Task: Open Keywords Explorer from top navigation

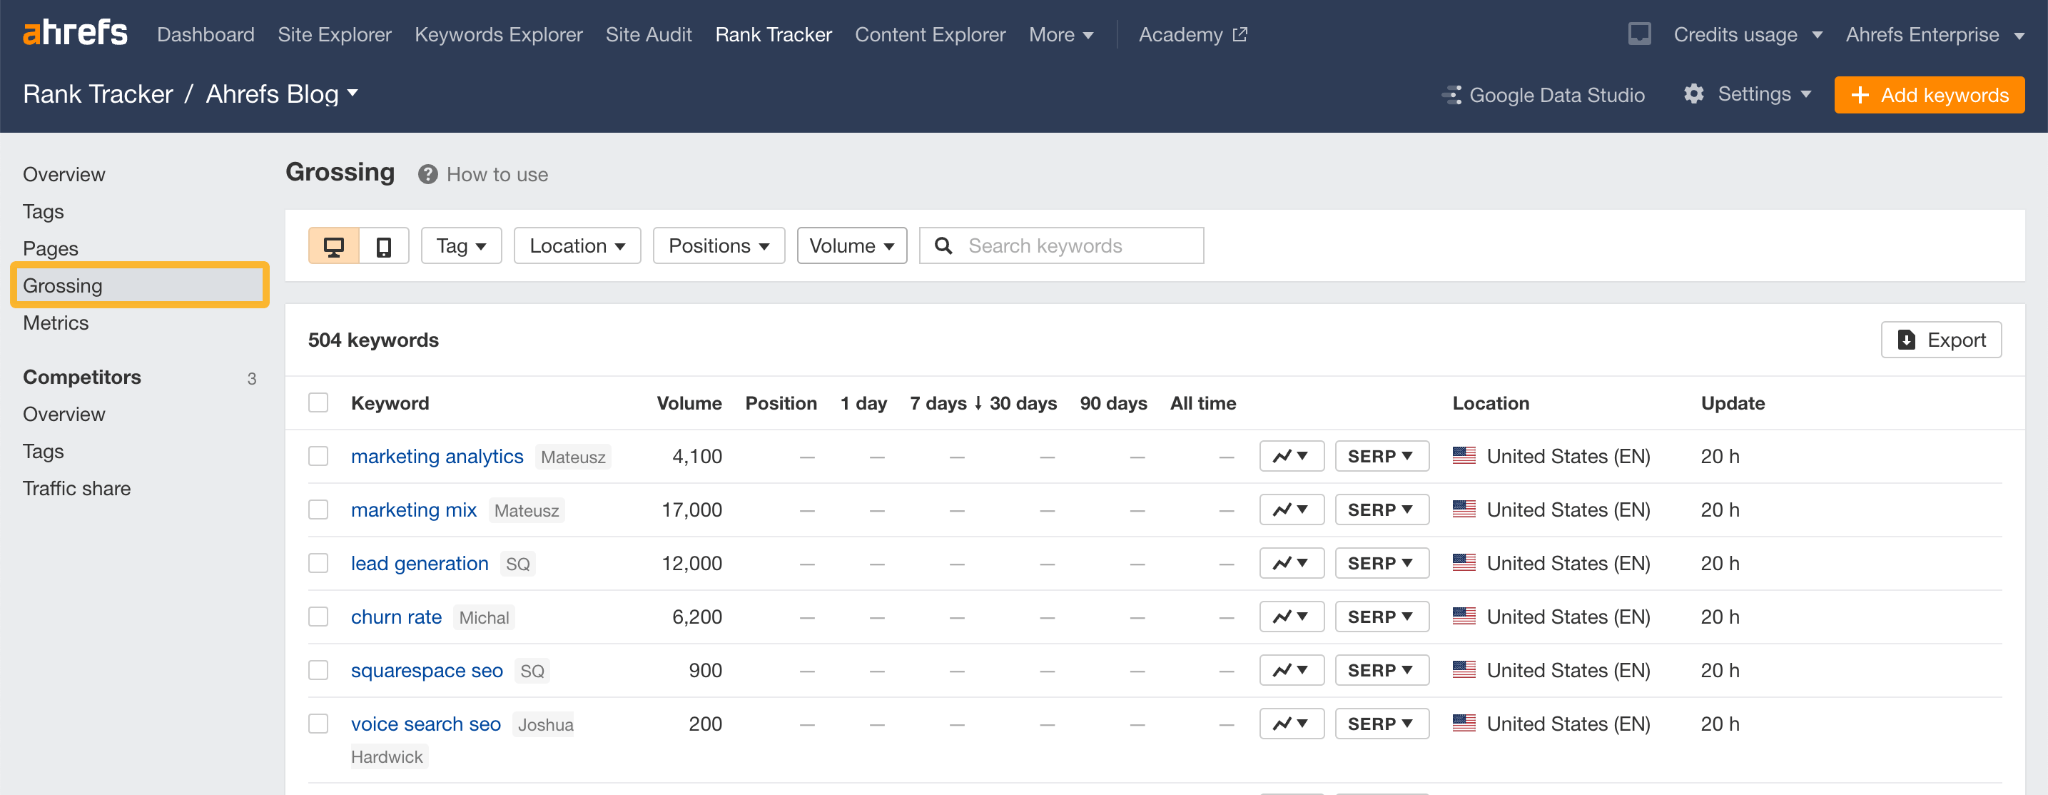Action: [499, 34]
